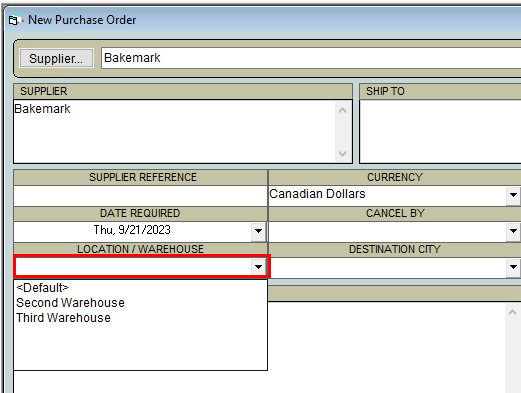Select <Default> from the warehouse list

point(42,287)
